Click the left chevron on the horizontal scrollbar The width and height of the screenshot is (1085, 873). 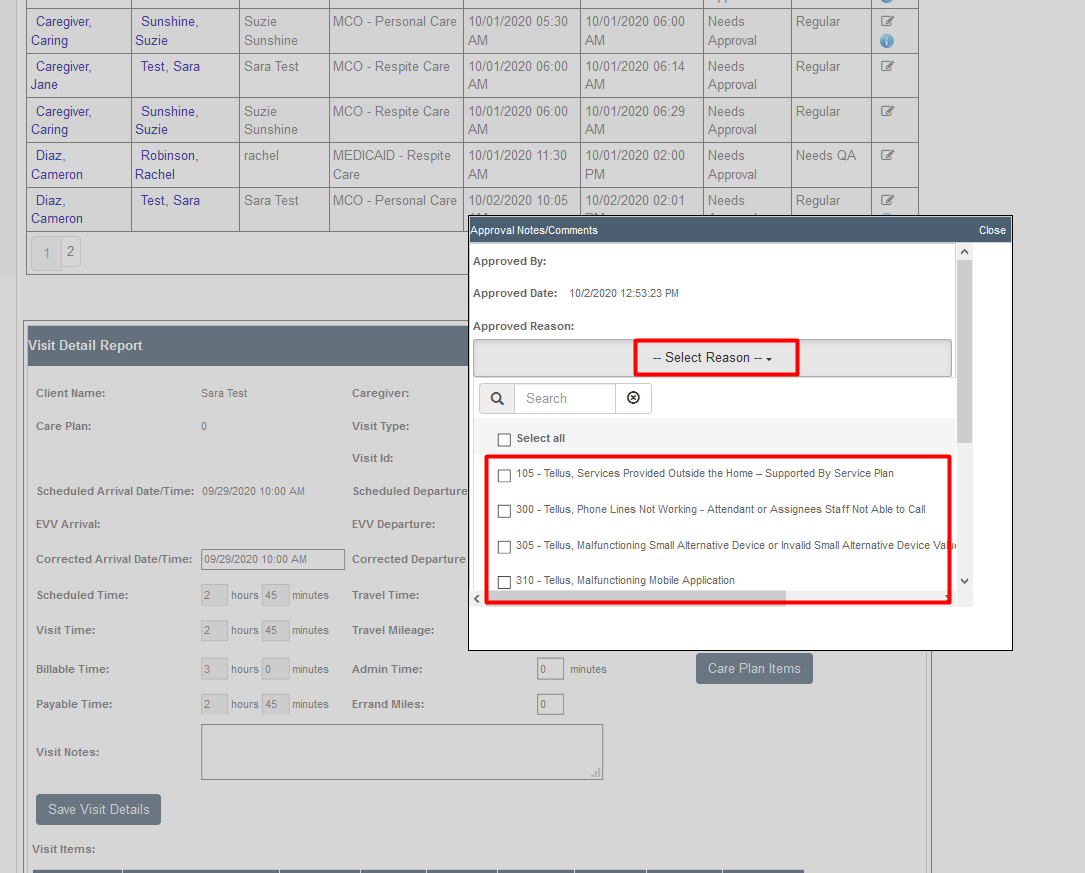477,598
